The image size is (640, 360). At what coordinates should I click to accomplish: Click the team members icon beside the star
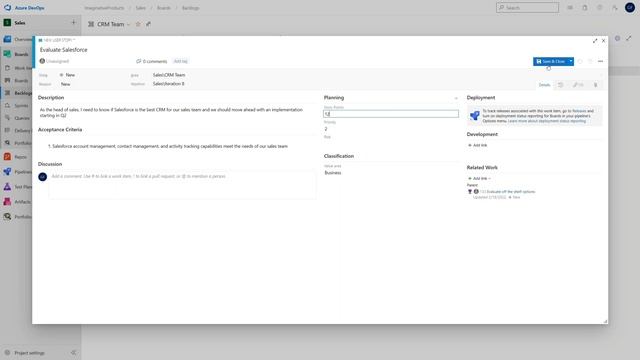149,24
